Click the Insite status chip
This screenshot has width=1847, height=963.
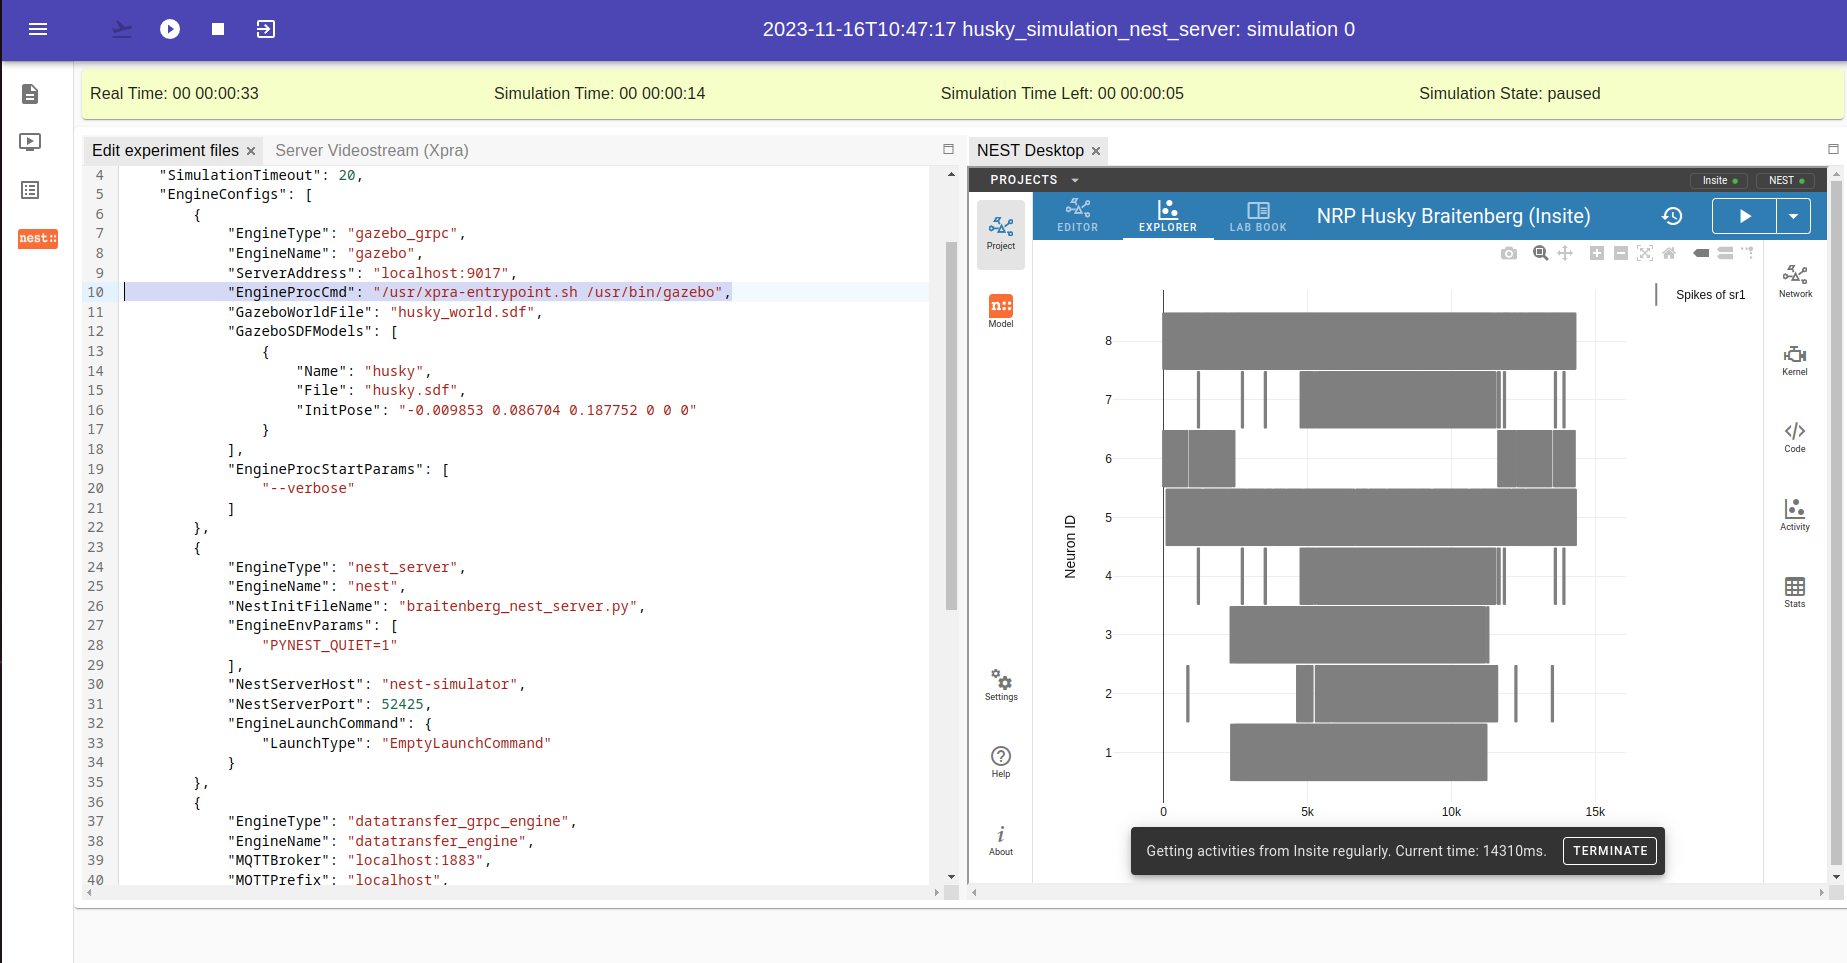click(1720, 180)
